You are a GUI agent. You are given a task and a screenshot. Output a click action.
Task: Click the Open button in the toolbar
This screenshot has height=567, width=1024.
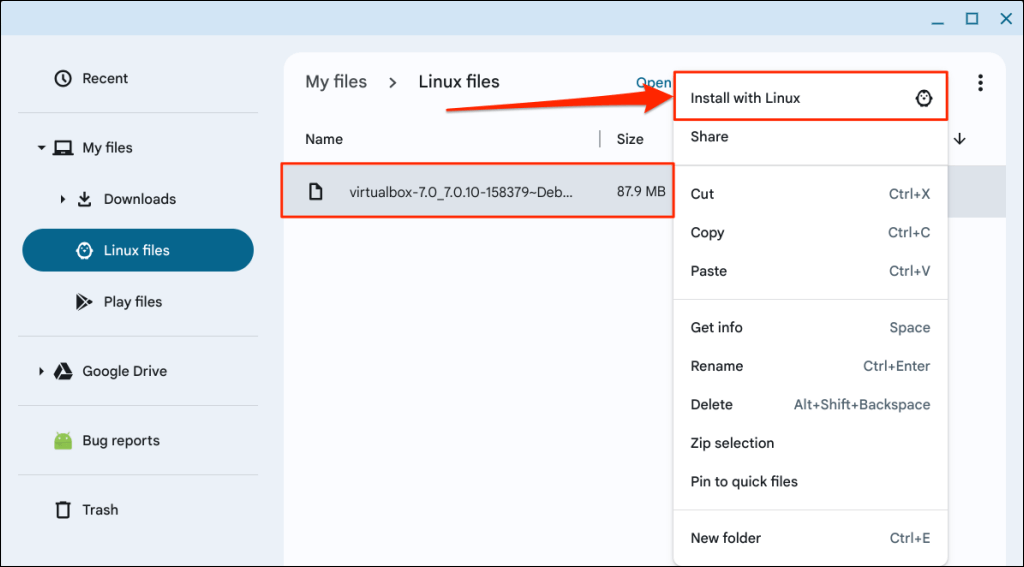pyautogui.click(x=654, y=83)
